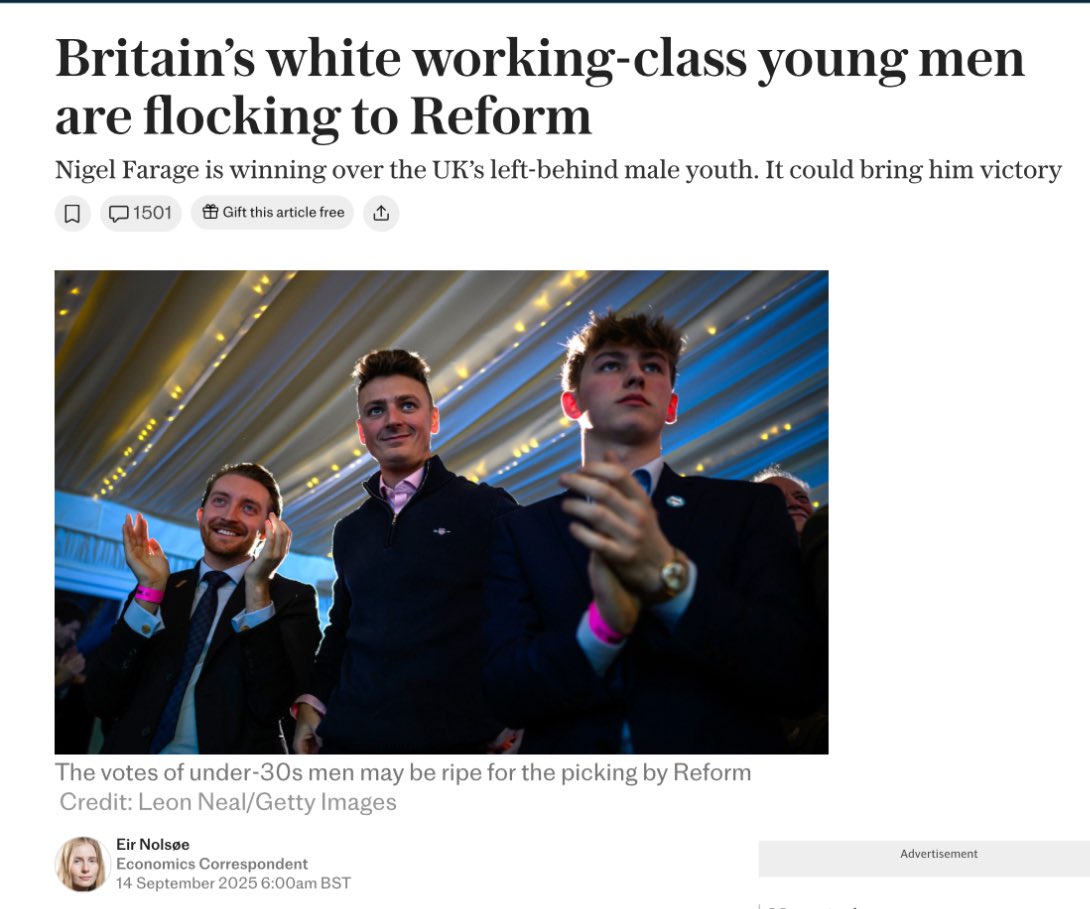
Task: Click the main article photo
Action: coord(441,512)
